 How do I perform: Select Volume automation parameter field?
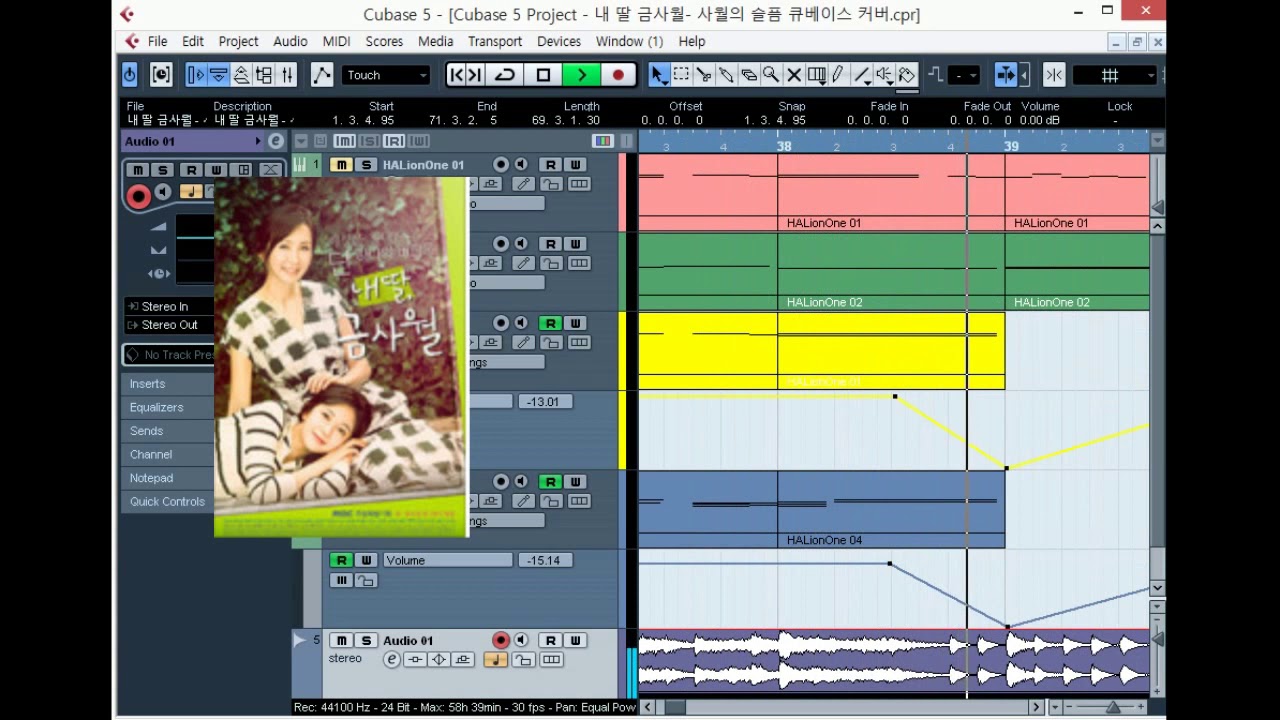point(447,561)
